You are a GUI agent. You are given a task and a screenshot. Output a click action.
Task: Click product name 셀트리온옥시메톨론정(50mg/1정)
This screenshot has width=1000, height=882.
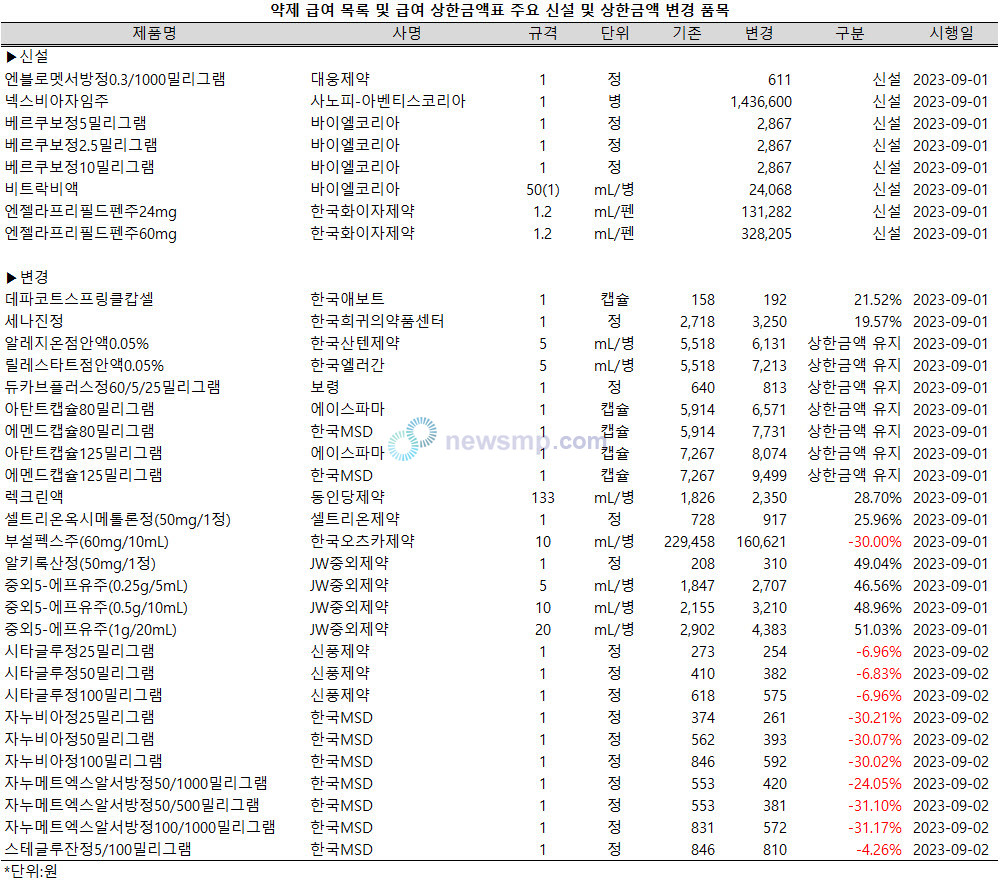(117, 520)
